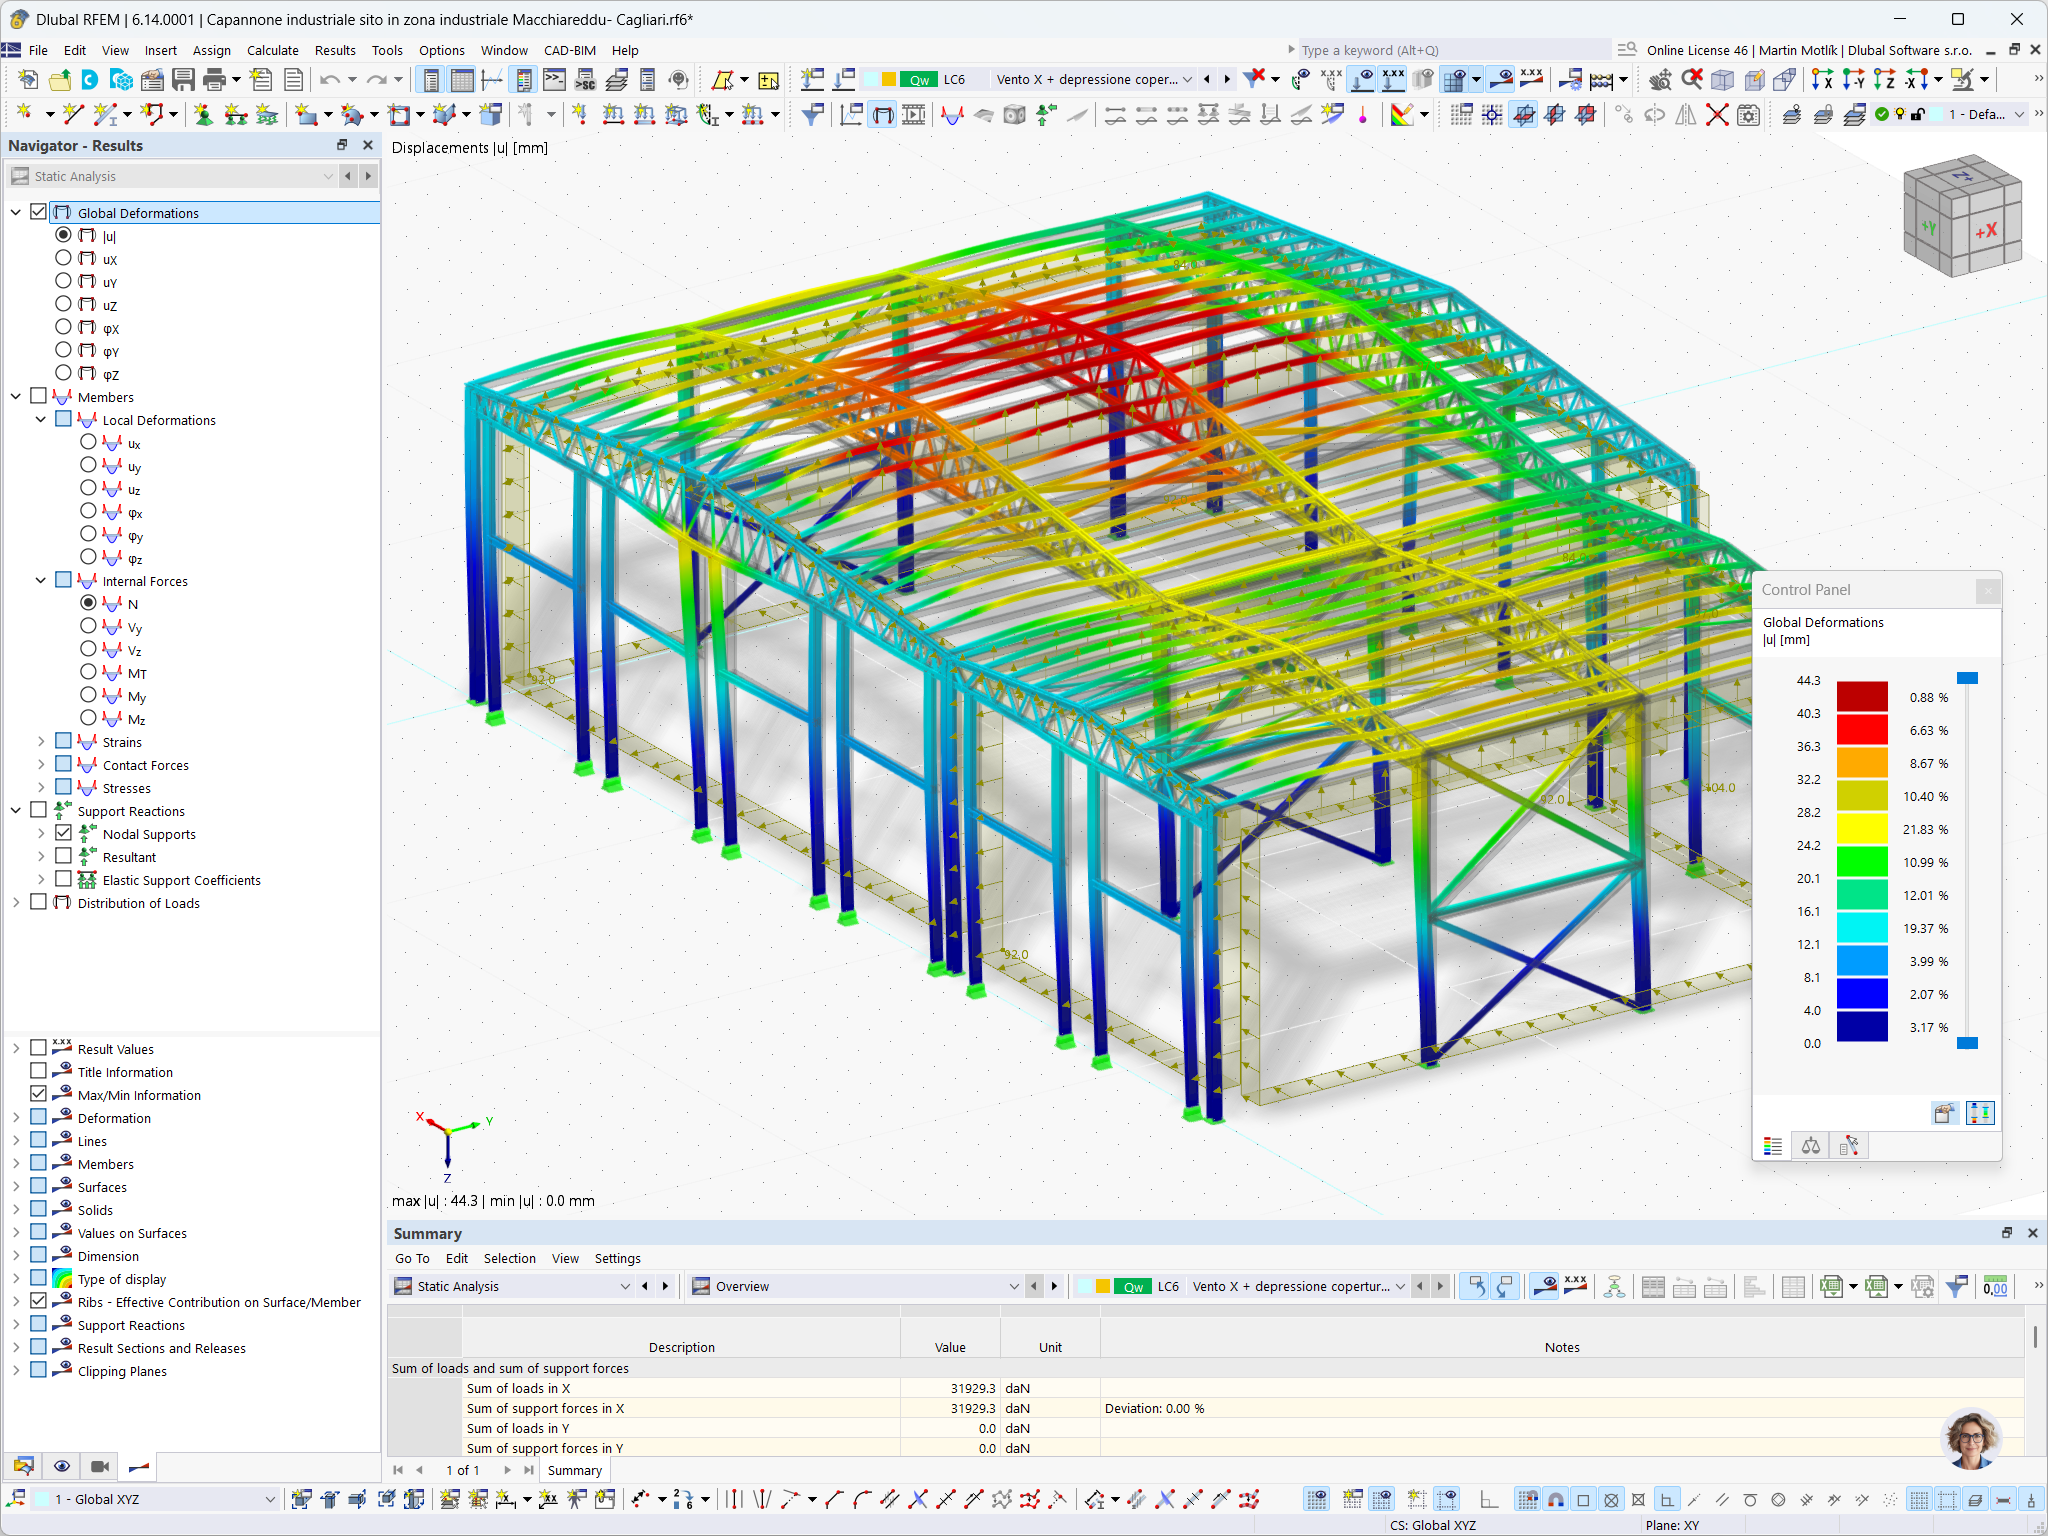This screenshot has height=1536, width=2048.
Task: Expand the Strains tree node
Action: pos(41,742)
